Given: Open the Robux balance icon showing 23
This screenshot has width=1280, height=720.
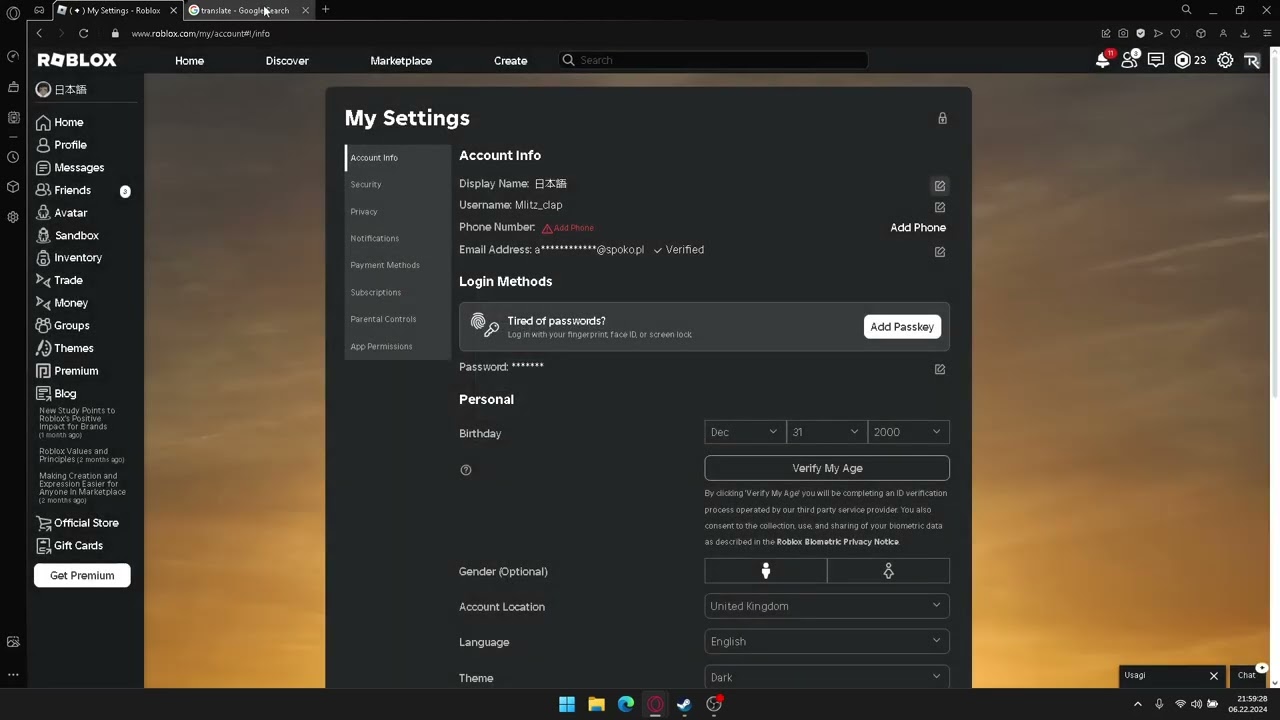Looking at the screenshot, I should pos(1190,60).
